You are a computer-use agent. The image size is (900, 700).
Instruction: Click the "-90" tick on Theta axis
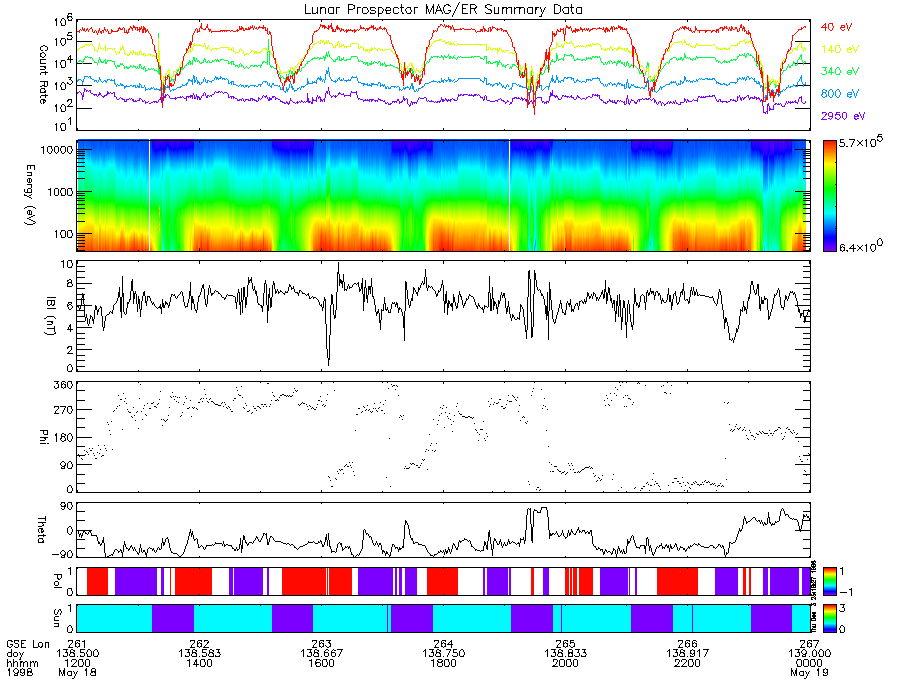tap(63, 554)
